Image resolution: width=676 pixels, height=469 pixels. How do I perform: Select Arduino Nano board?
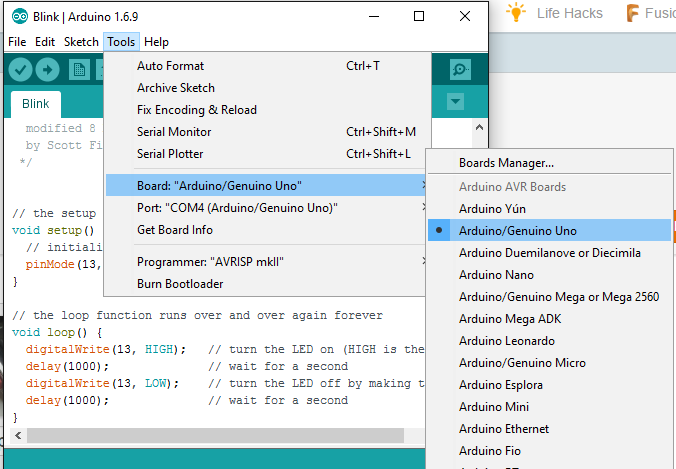point(550,275)
